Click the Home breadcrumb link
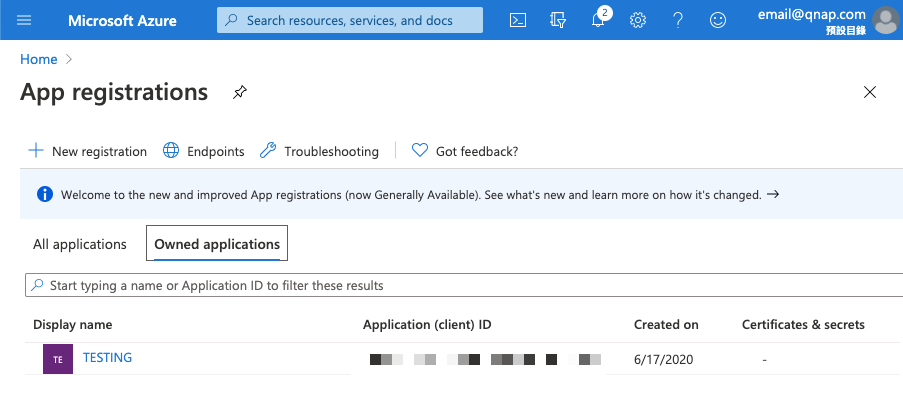 (x=39, y=59)
